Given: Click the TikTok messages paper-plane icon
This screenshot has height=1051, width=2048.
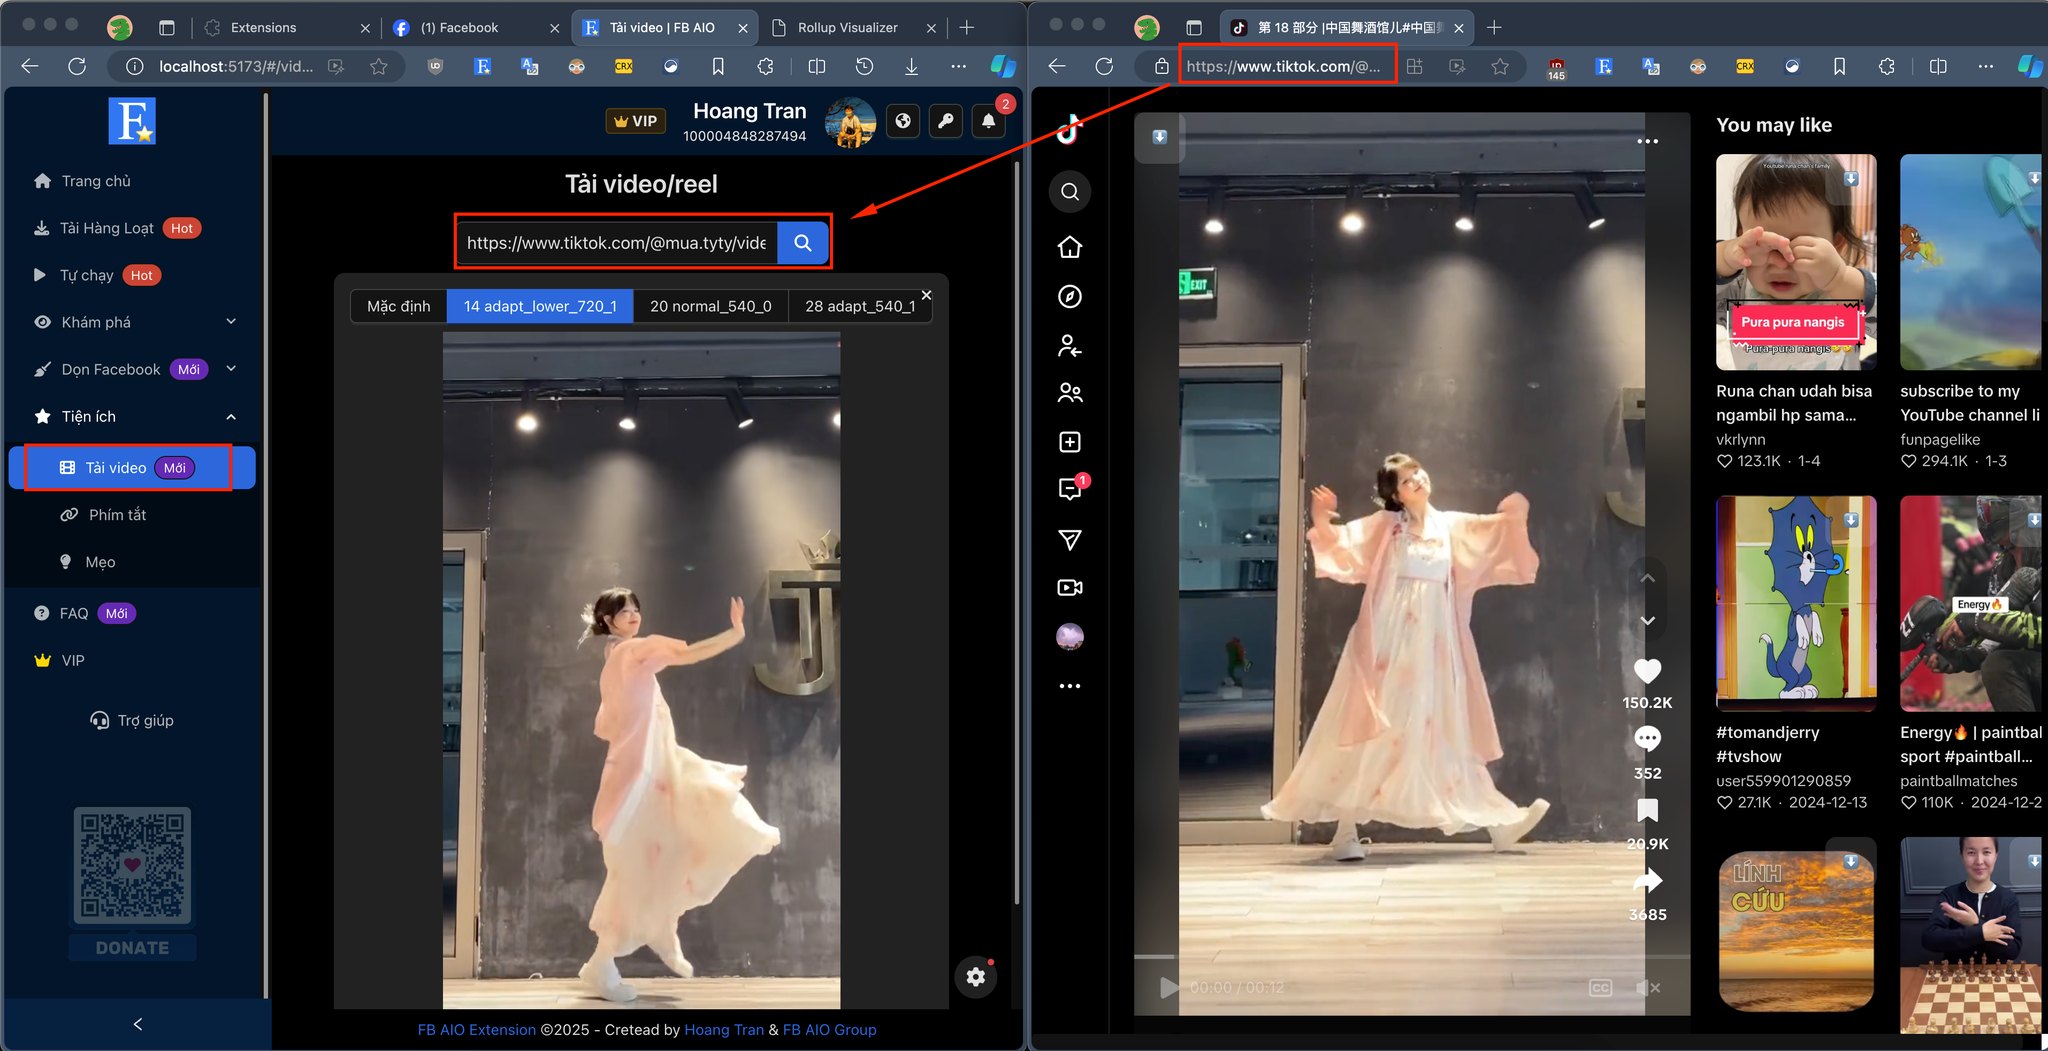Looking at the screenshot, I should 1070,540.
